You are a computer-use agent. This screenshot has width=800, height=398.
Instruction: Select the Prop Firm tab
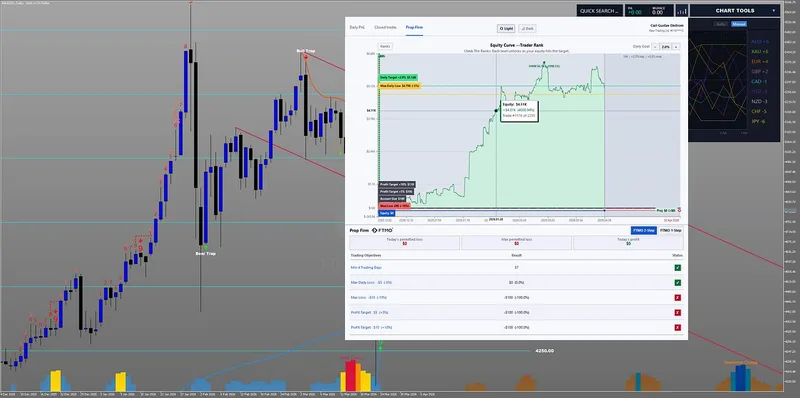click(414, 27)
